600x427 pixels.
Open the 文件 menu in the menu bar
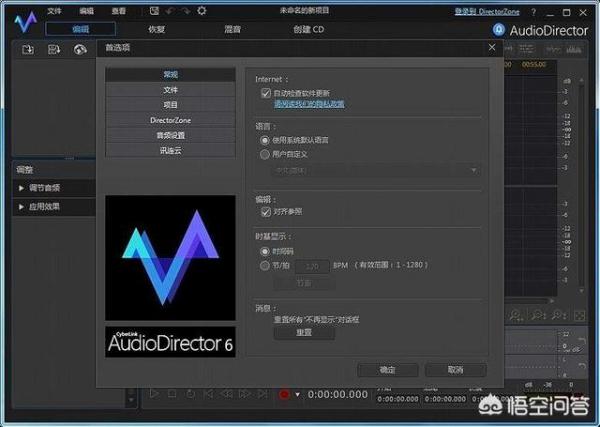click(x=54, y=11)
